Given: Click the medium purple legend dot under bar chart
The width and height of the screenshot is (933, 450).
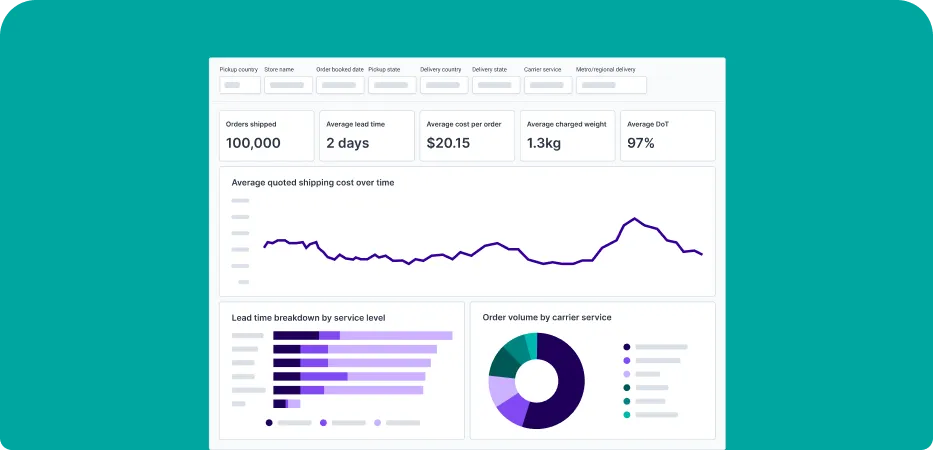Looking at the screenshot, I should pos(323,423).
